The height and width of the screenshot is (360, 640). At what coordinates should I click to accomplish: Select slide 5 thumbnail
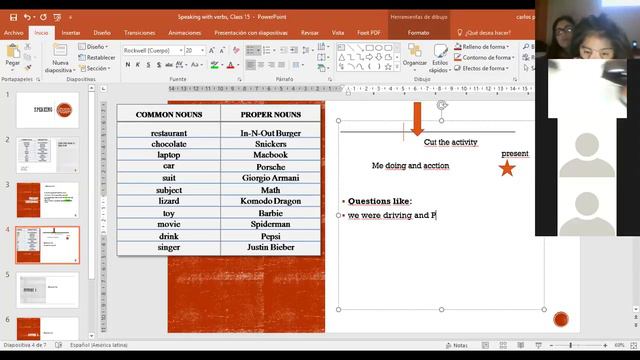coord(48,290)
